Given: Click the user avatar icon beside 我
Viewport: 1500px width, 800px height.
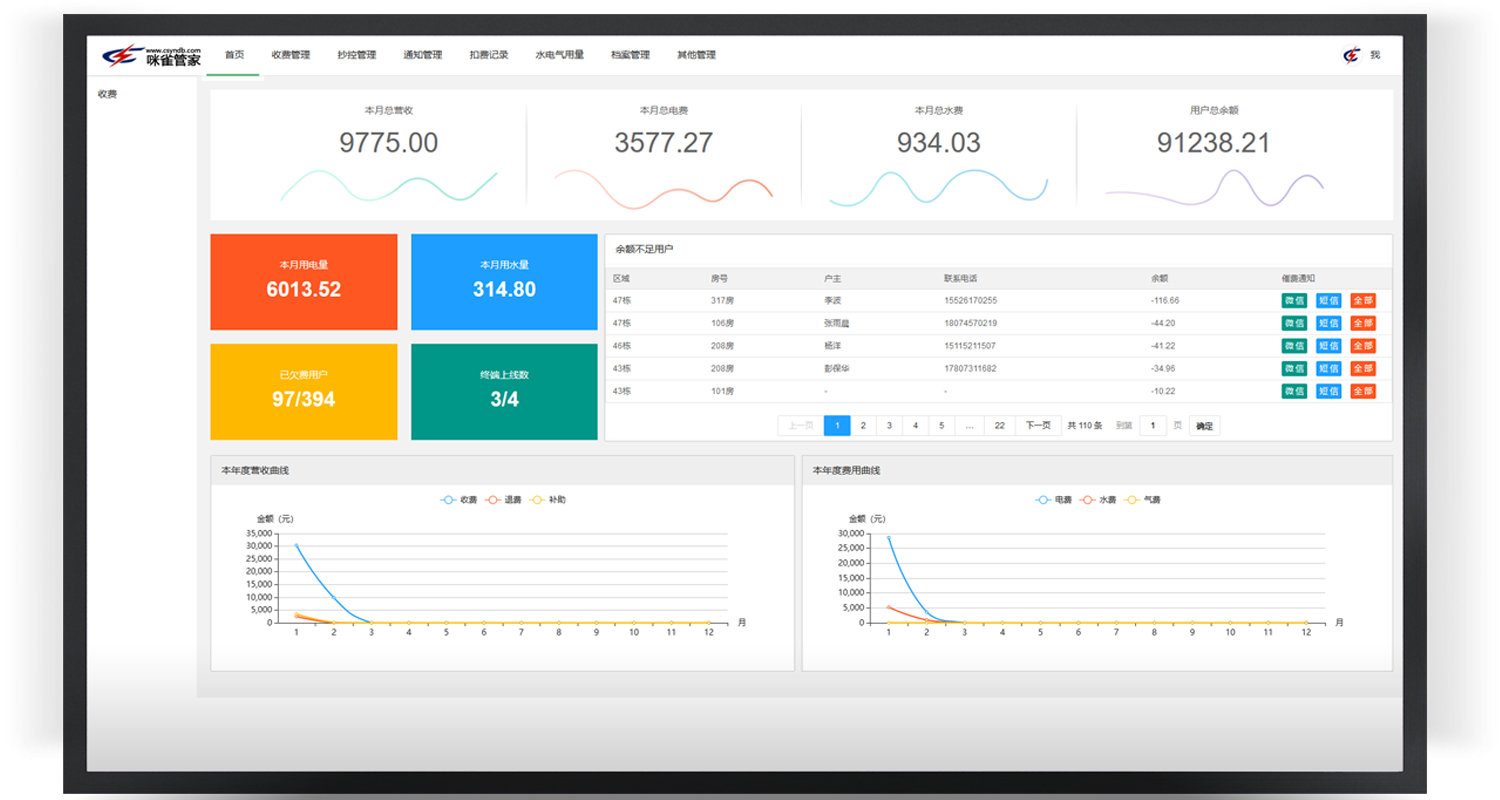Looking at the screenshot, I should pos(1352,55).
